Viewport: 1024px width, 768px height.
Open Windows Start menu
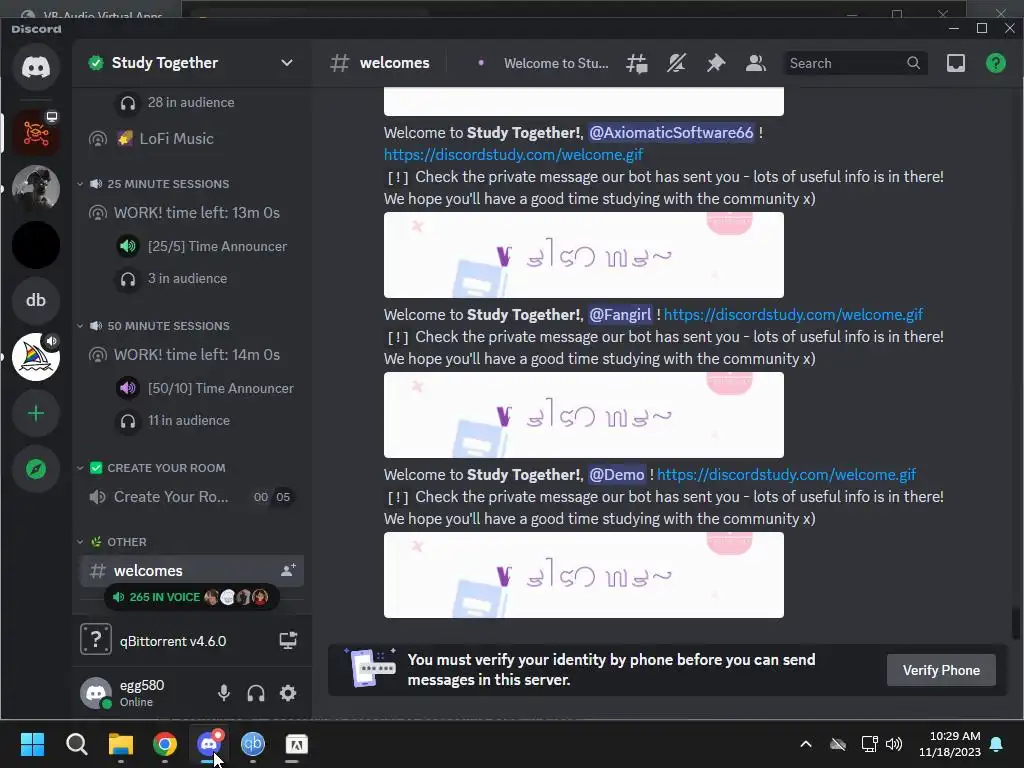[x=32, y=744]
